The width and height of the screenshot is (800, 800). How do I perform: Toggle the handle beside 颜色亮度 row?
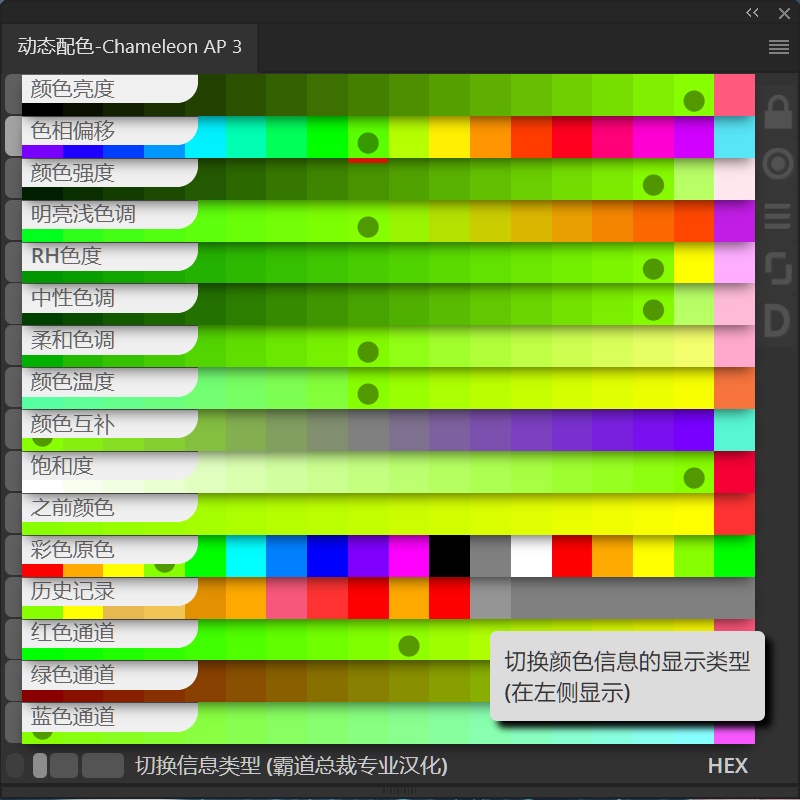(13, 94)
